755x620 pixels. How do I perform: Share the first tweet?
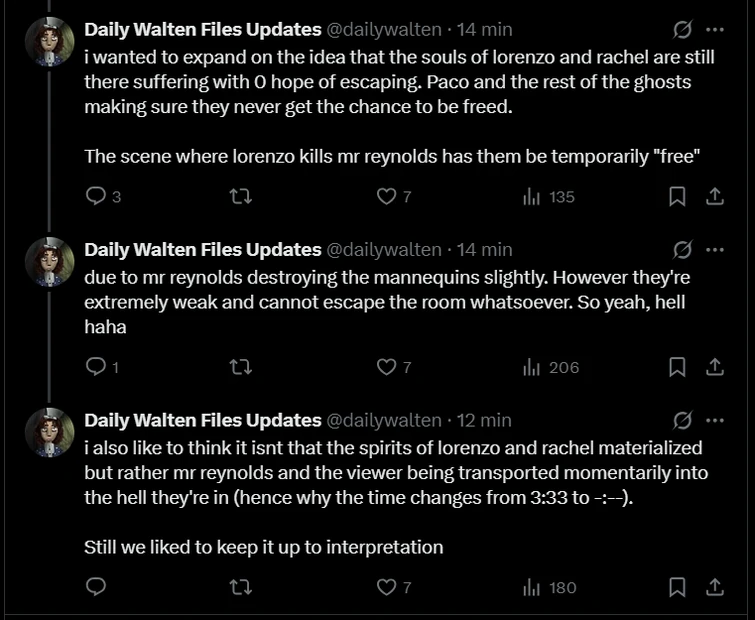click(x=715, y=197)
